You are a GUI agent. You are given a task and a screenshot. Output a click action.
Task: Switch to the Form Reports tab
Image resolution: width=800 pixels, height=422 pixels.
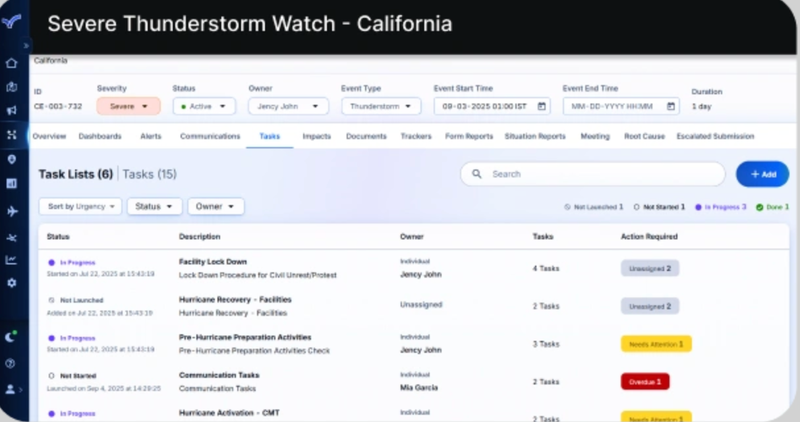click(x=469, y=136)
